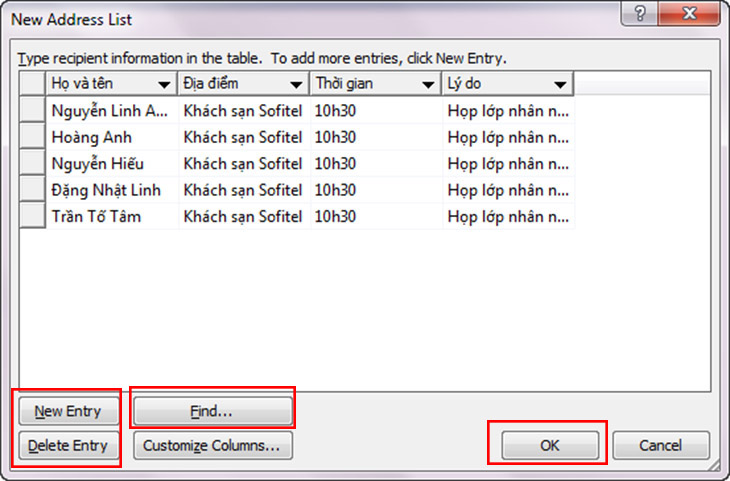Click the Lý do cell in Nguyễn Hiếu row
730x481 pixels.
(x=507, y=163)
